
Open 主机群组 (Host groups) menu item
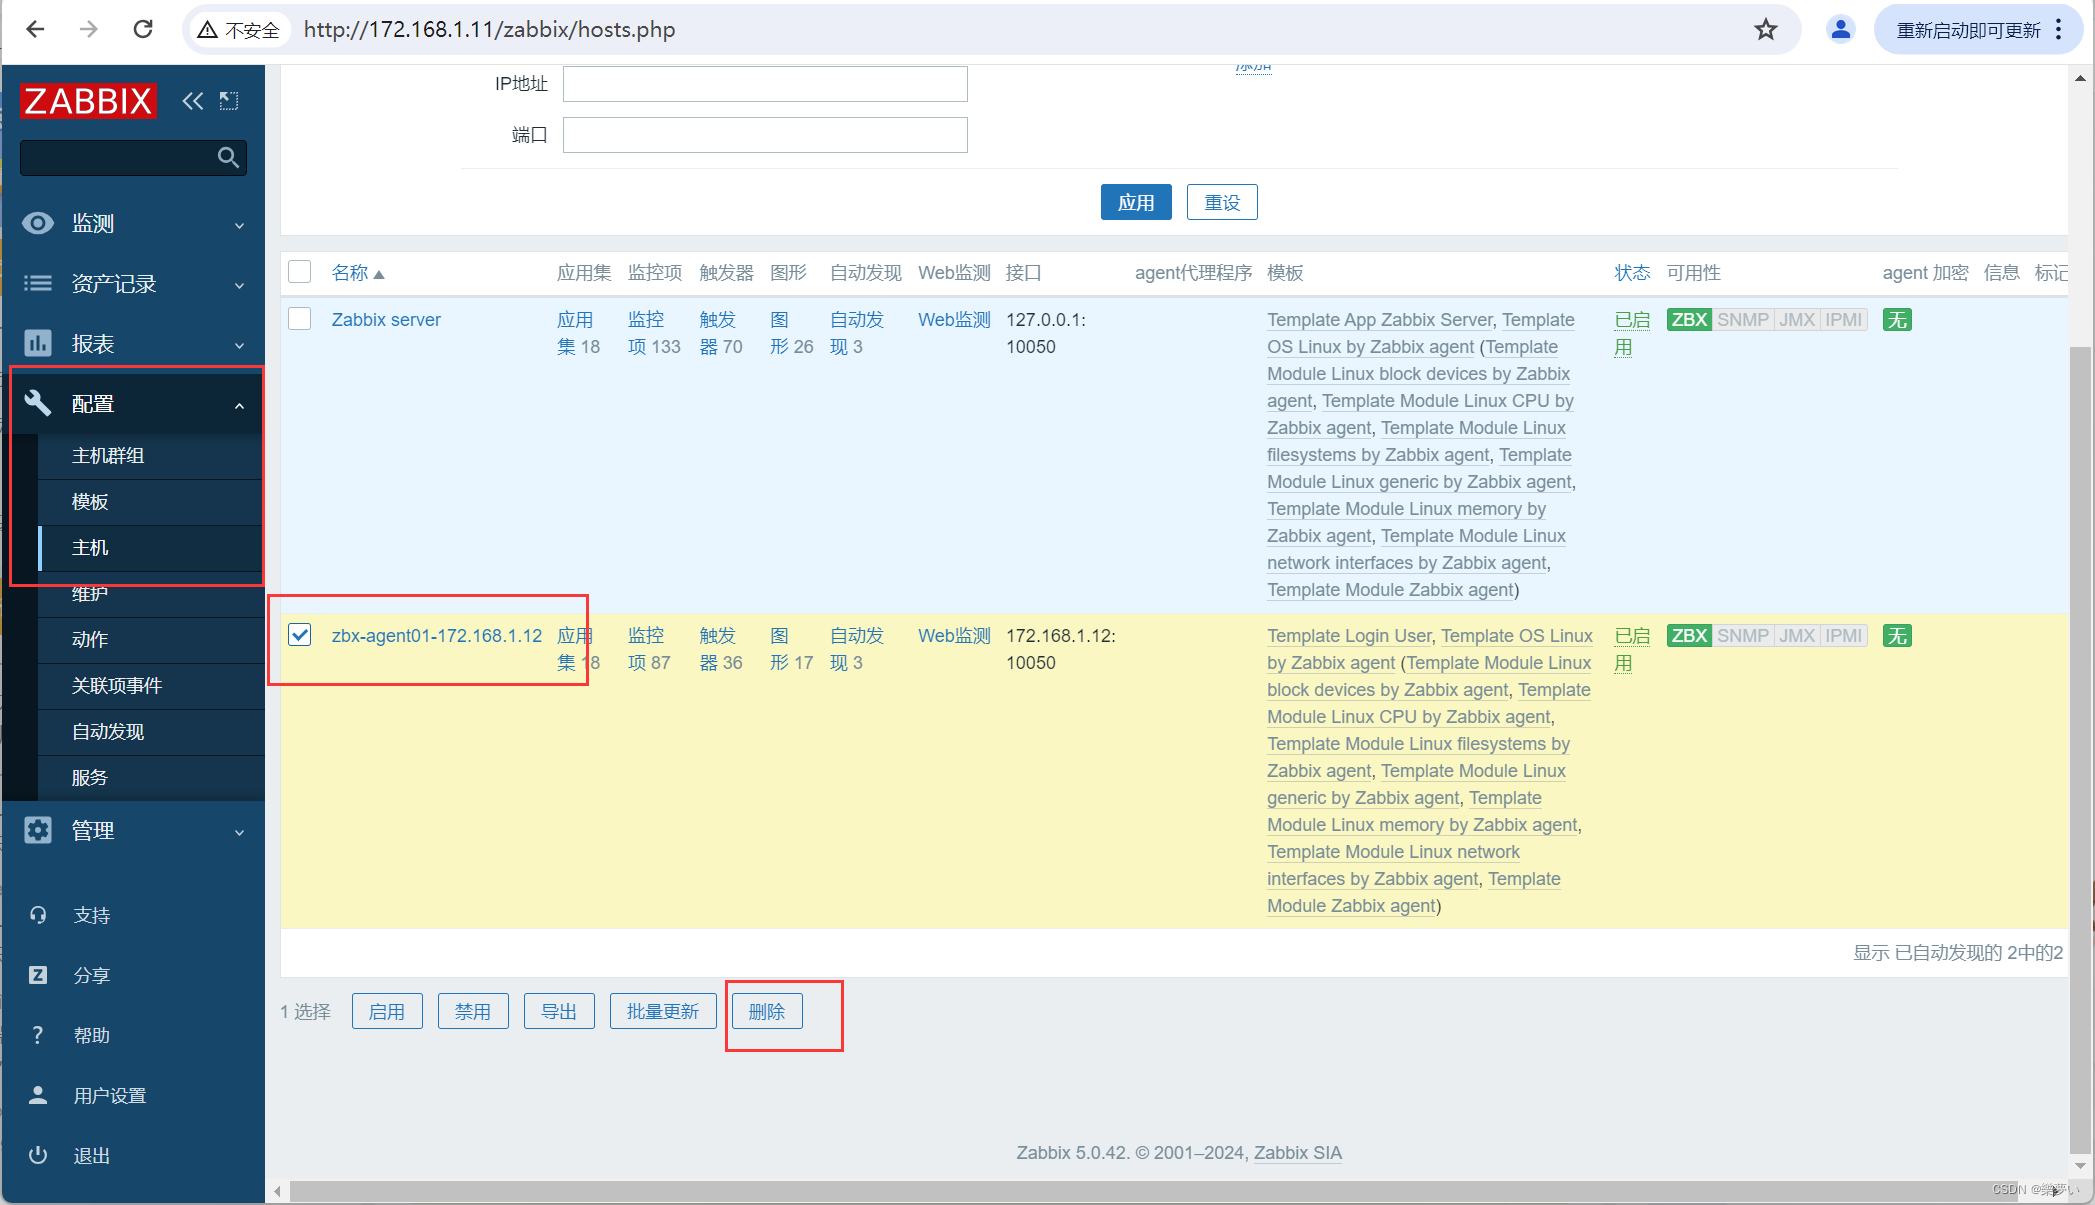point(106,456)
